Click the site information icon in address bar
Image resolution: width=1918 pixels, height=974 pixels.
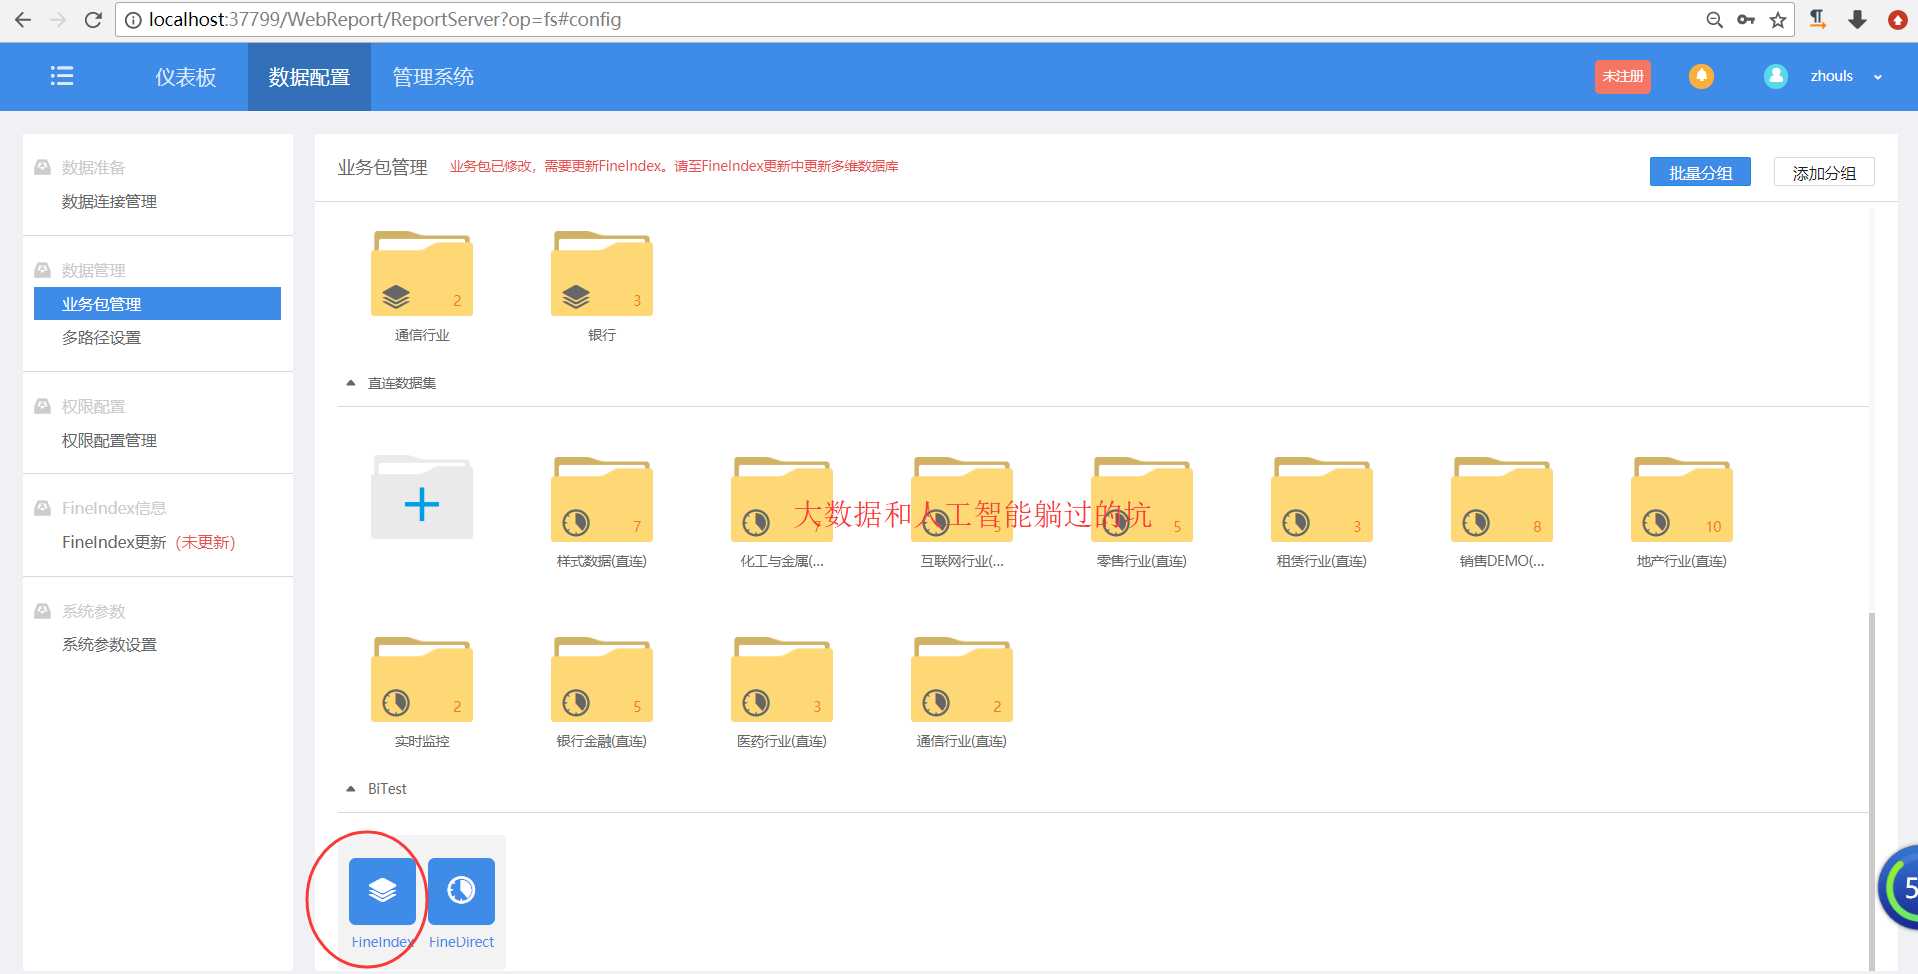point(133,20)
